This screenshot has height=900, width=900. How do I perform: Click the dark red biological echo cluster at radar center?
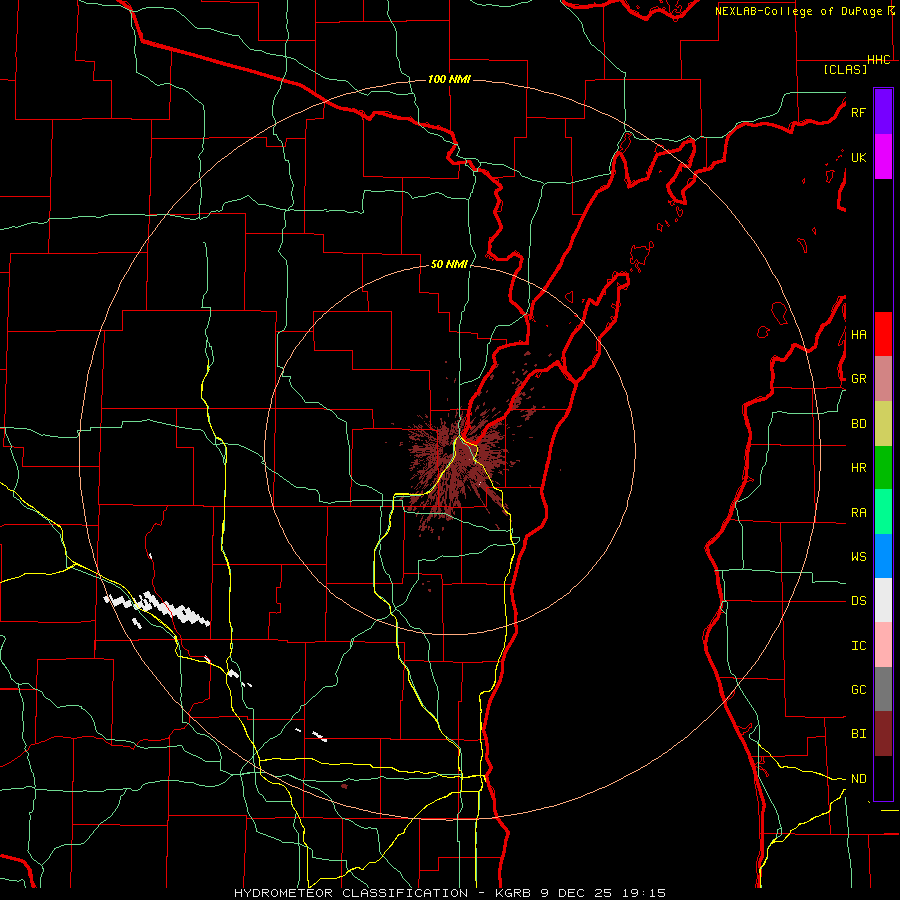point(456,465)
